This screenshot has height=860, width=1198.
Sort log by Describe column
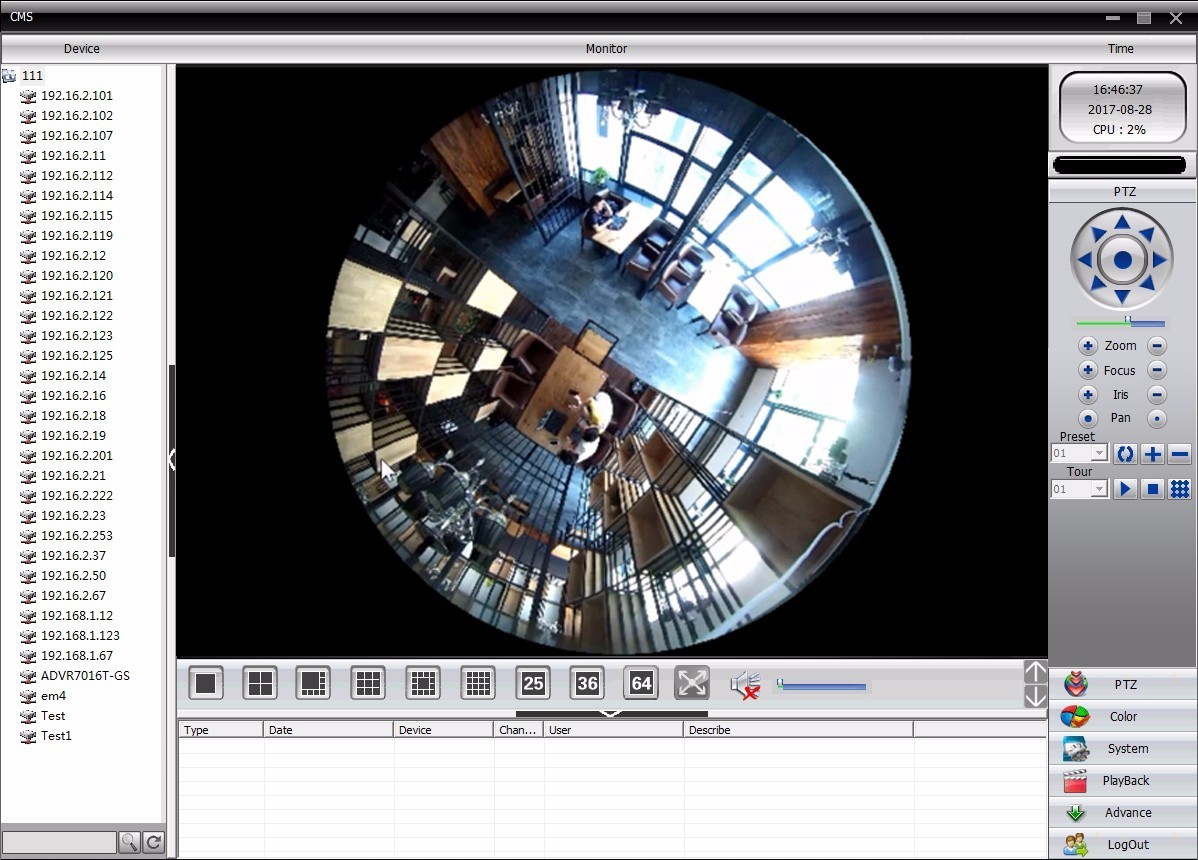pyautogui.click(x=798, y=730)
